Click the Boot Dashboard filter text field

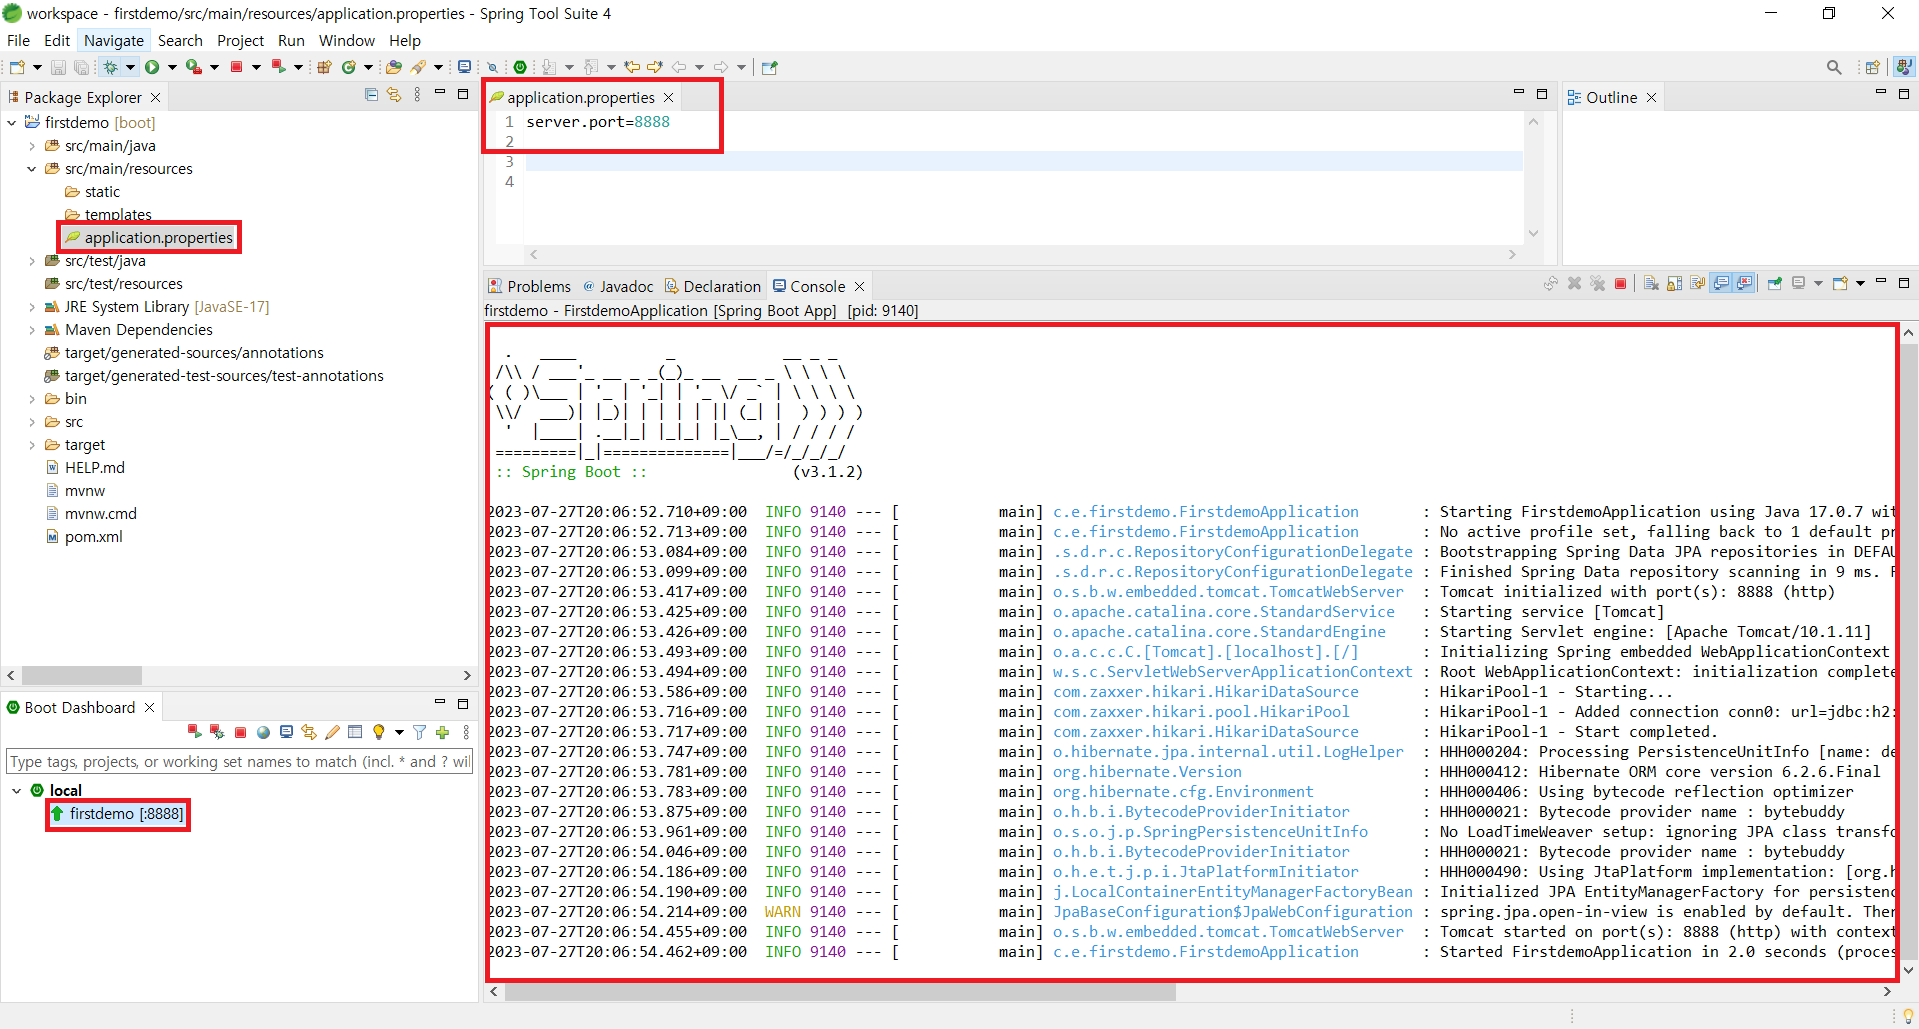coord(239,762)
